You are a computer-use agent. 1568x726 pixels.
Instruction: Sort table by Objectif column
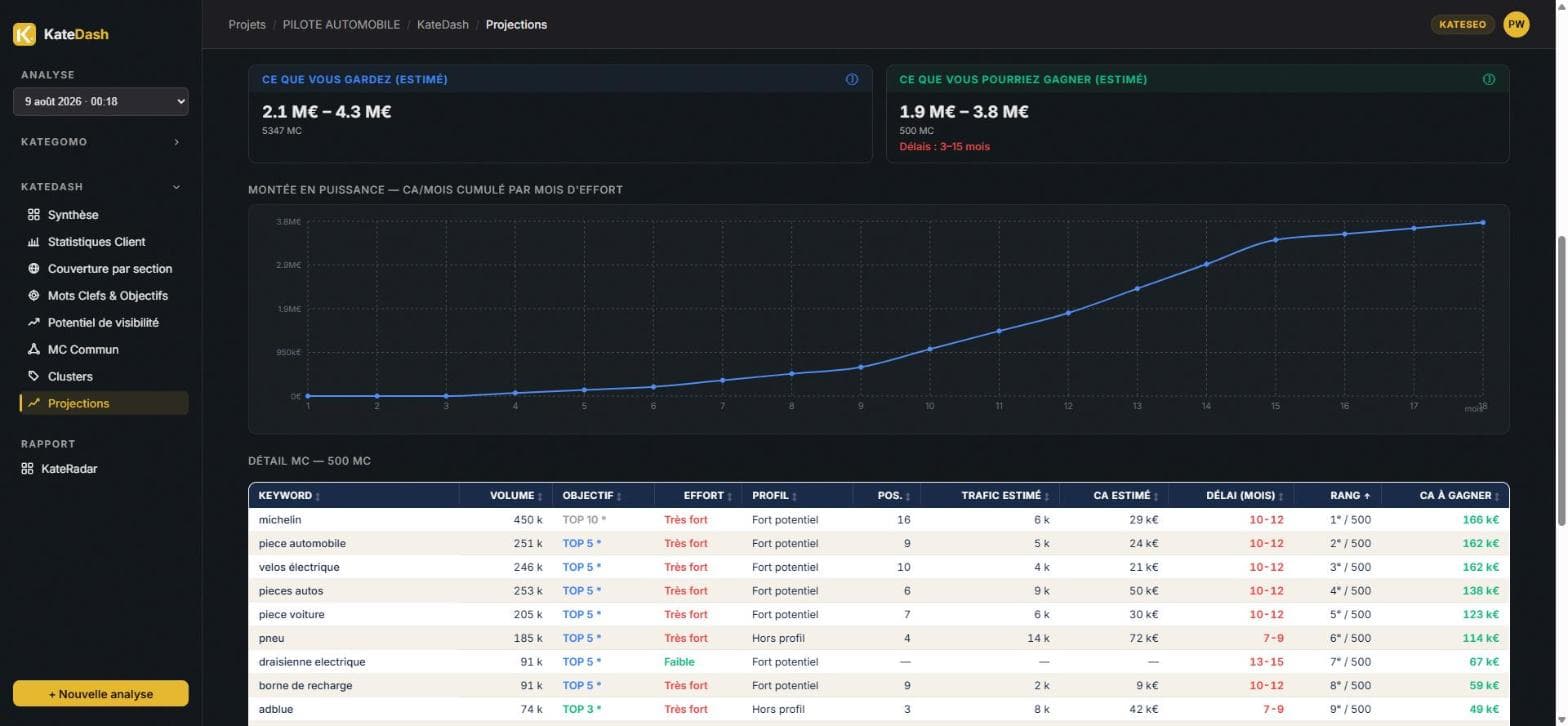591,496
